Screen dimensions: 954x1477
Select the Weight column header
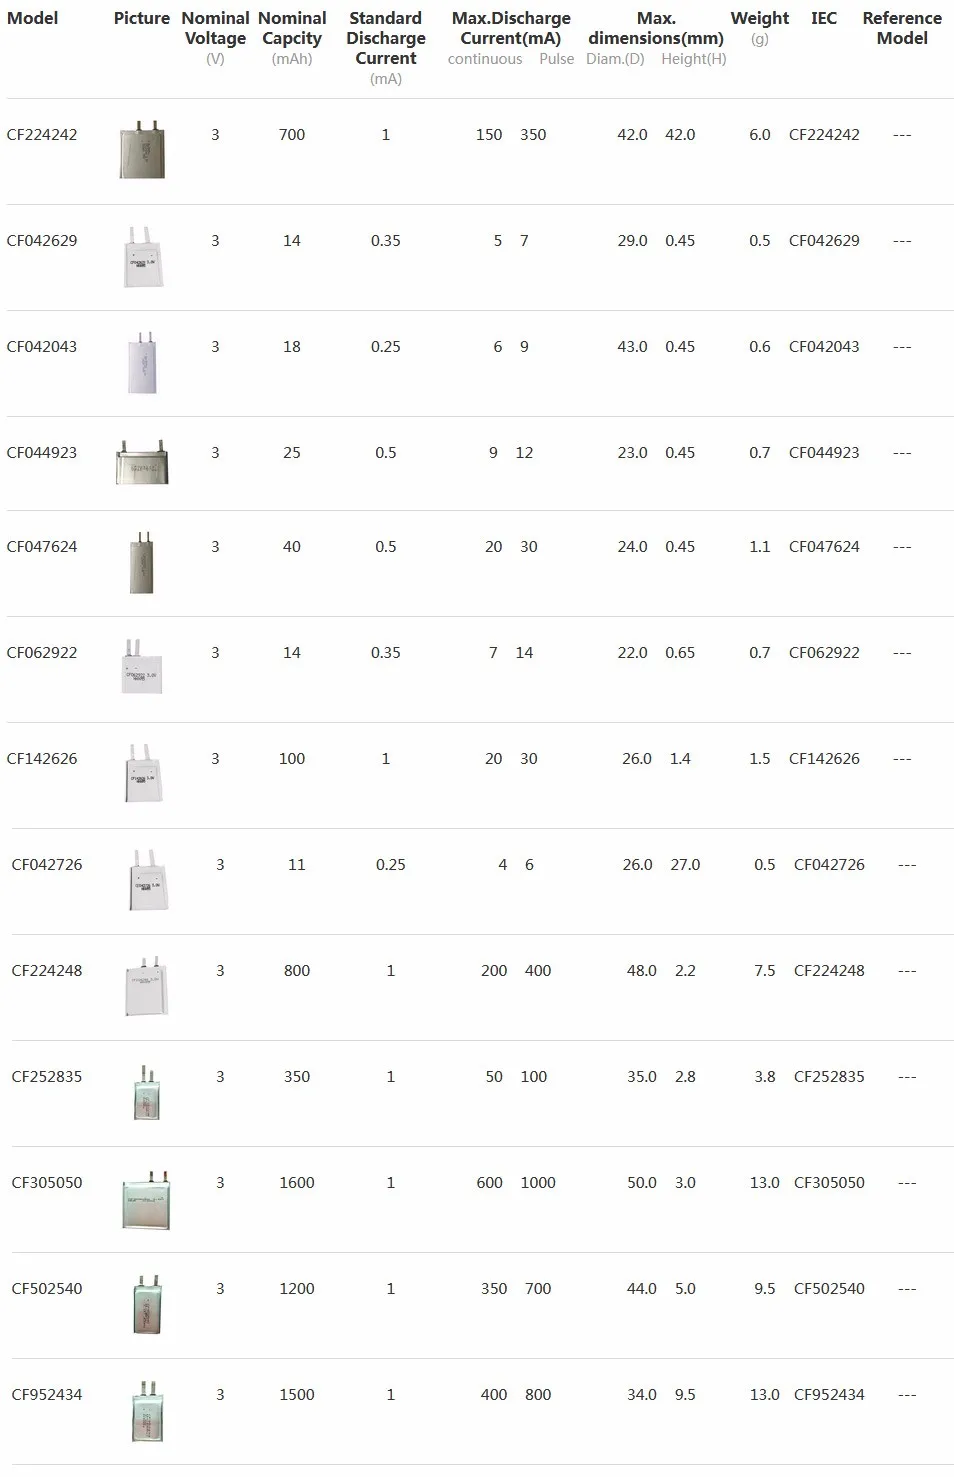[x=759, y=18]
